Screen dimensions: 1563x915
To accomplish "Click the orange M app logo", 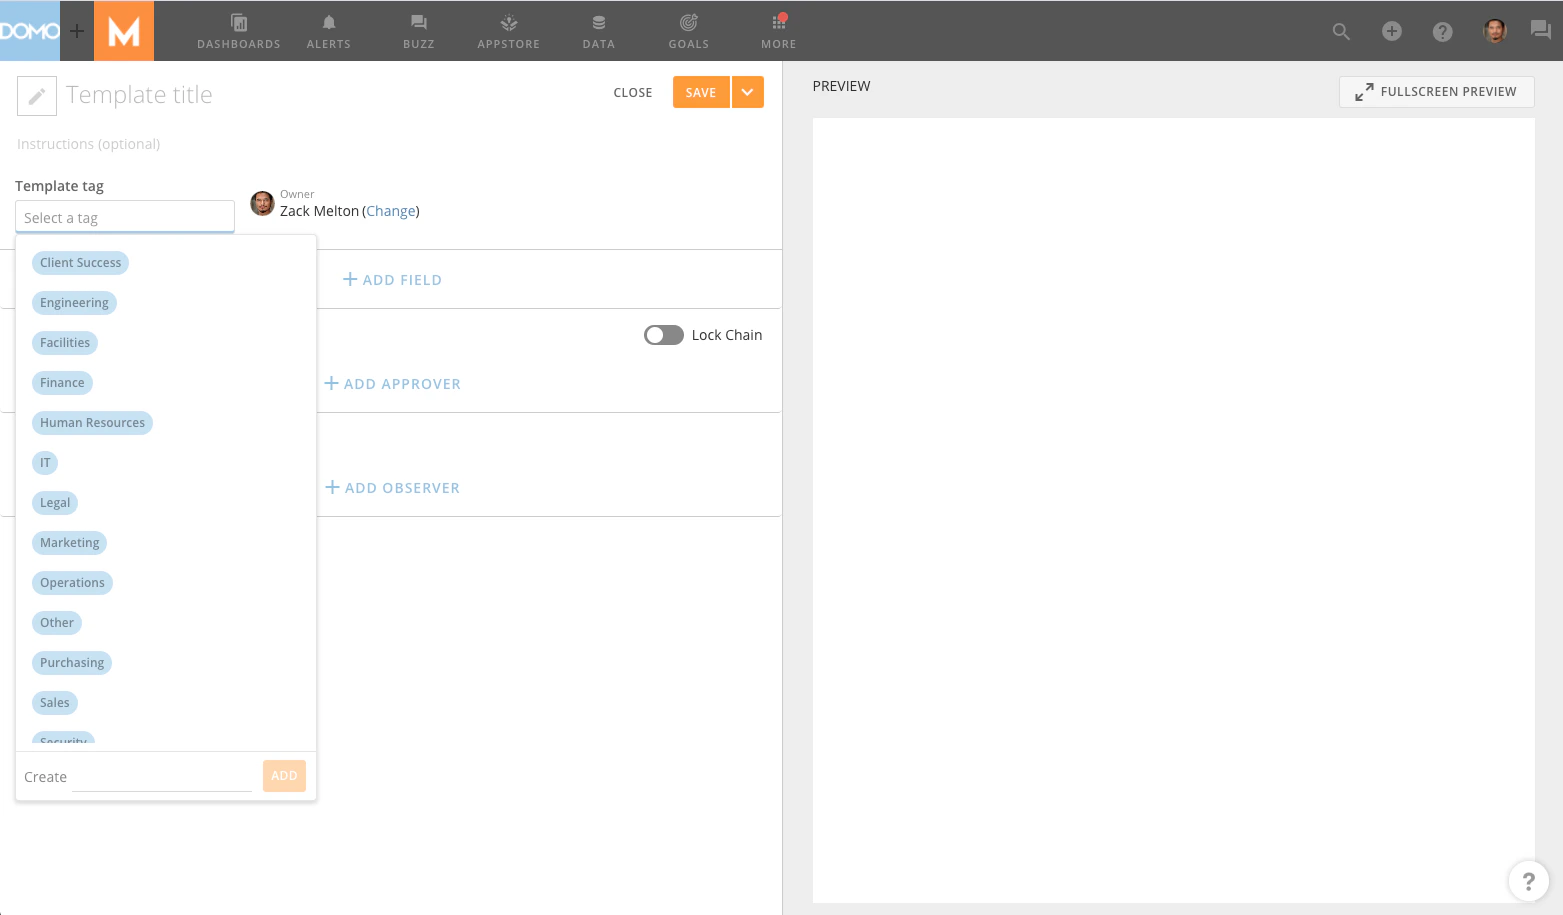I will tap(124, 31).
